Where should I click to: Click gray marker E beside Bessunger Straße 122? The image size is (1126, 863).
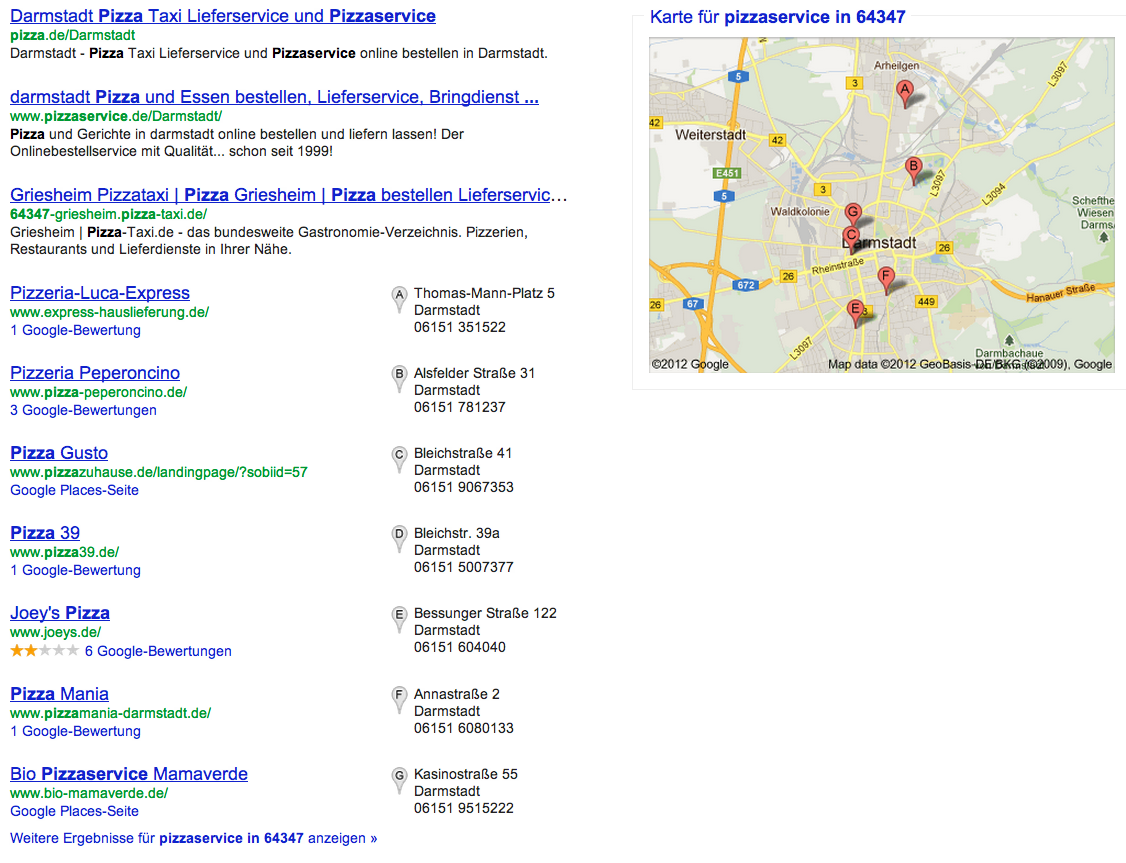coord(399,617)
